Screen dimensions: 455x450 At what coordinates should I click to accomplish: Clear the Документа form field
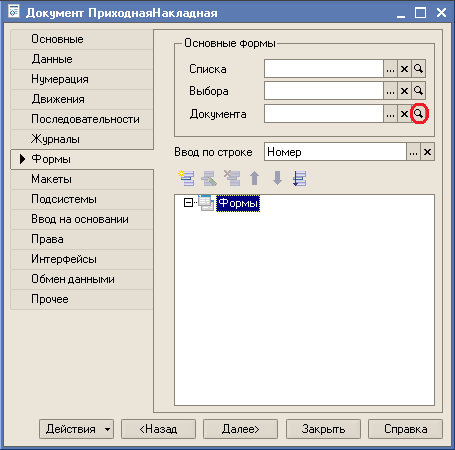pyautogui.click(x=404, y=114)
